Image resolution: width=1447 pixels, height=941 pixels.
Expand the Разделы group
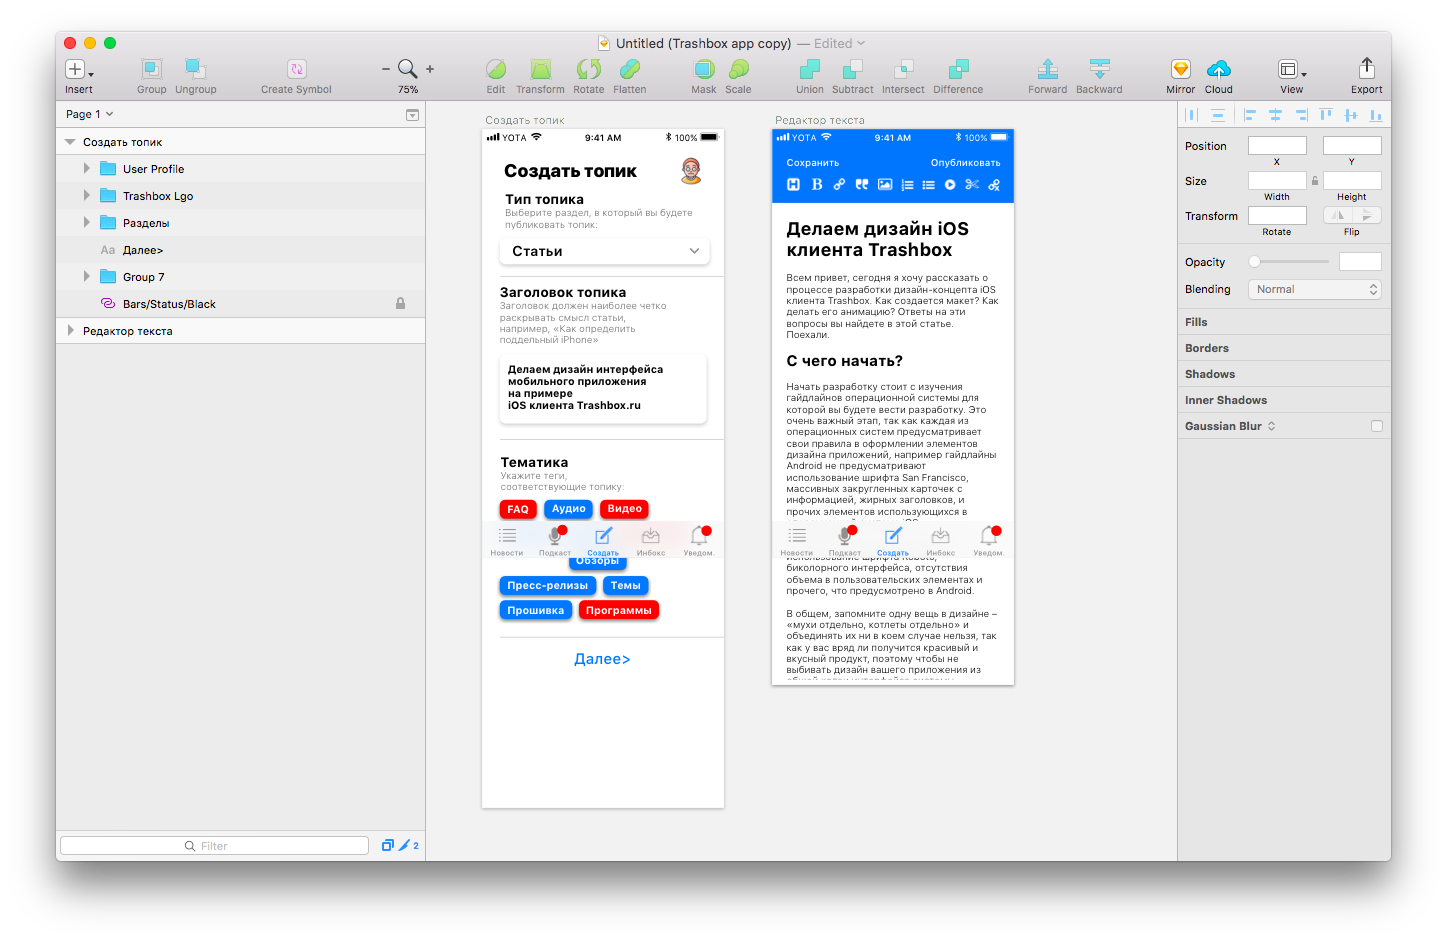point(87,223)
